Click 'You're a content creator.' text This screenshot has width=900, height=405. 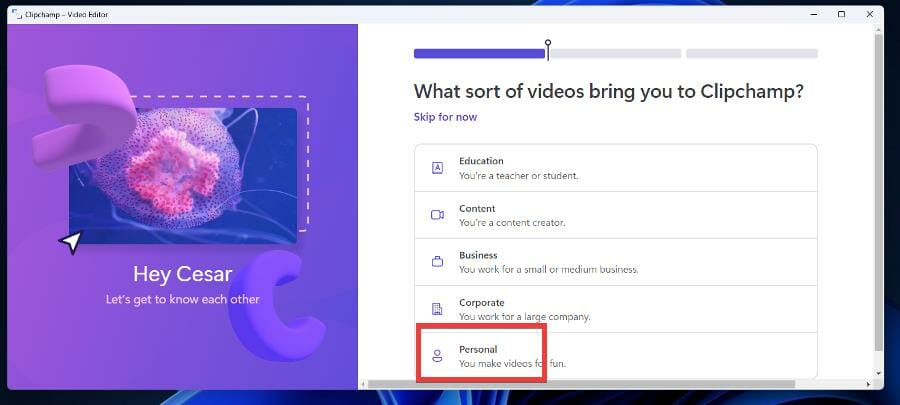point(512,223)
